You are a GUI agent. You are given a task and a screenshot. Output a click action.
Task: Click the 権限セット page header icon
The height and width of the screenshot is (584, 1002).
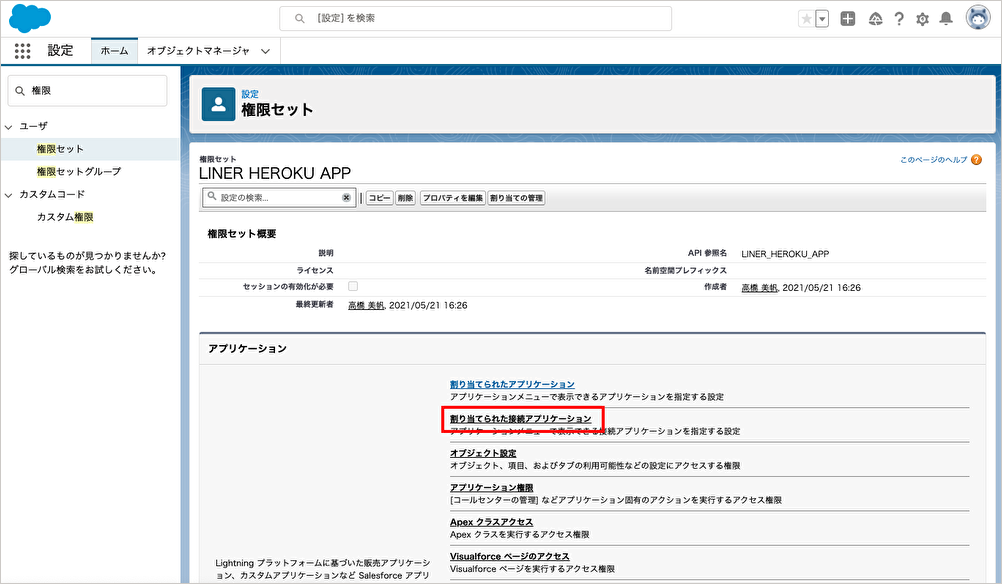[x=219, y=104]
